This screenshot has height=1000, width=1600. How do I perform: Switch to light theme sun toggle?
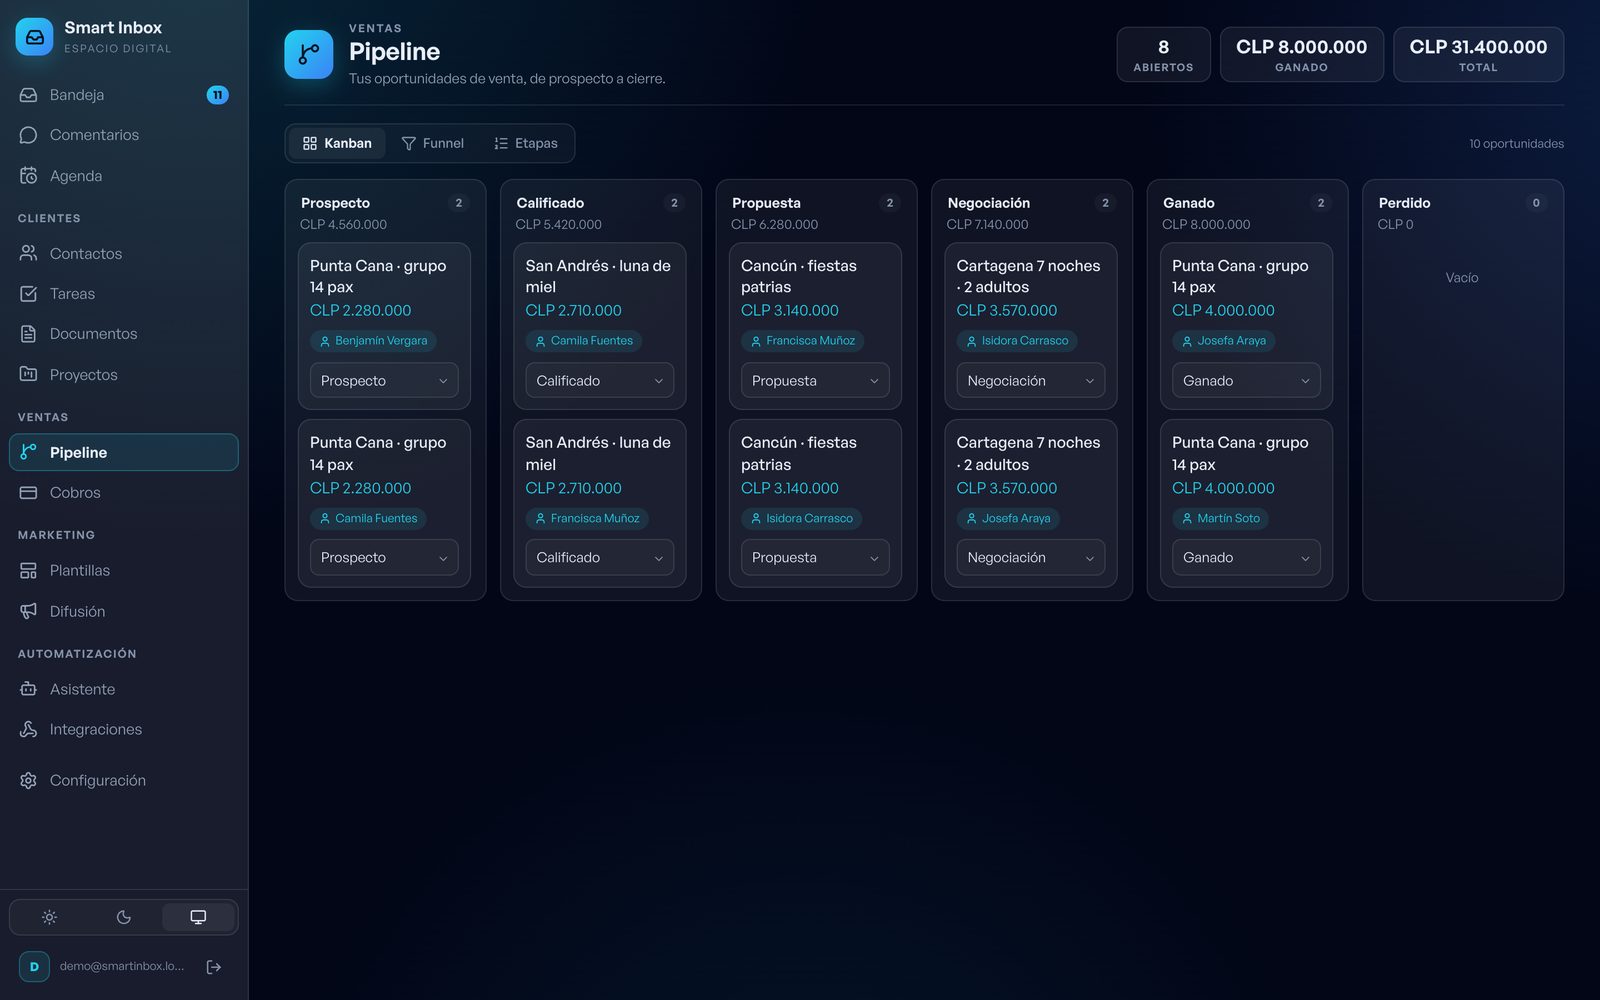(x=49, y=917)
